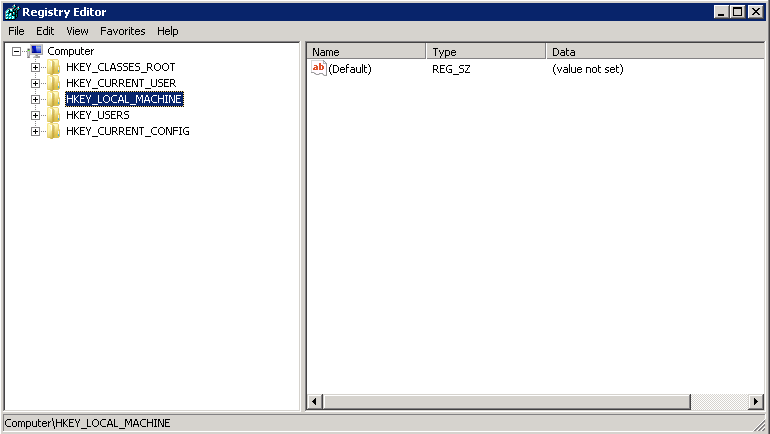Open the Edit menu

pos(45,31)
